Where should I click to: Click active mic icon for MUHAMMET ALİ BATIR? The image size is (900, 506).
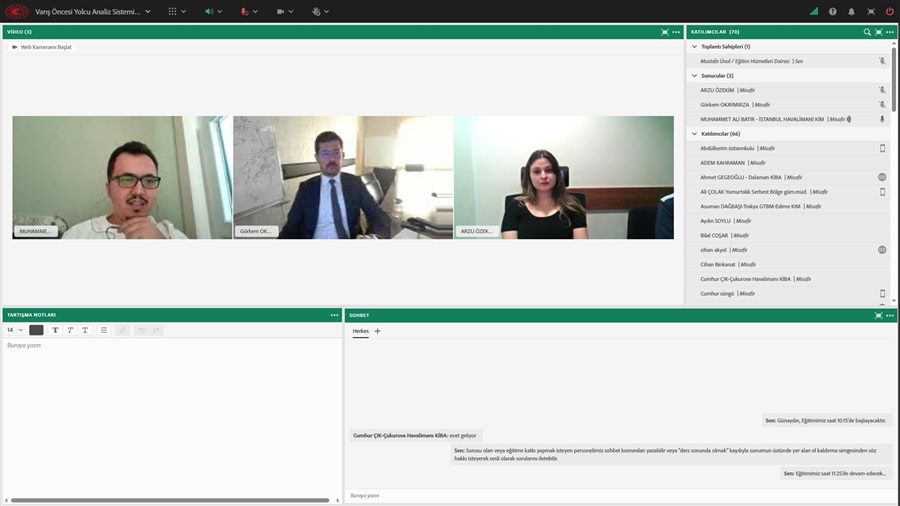point(882,119)
